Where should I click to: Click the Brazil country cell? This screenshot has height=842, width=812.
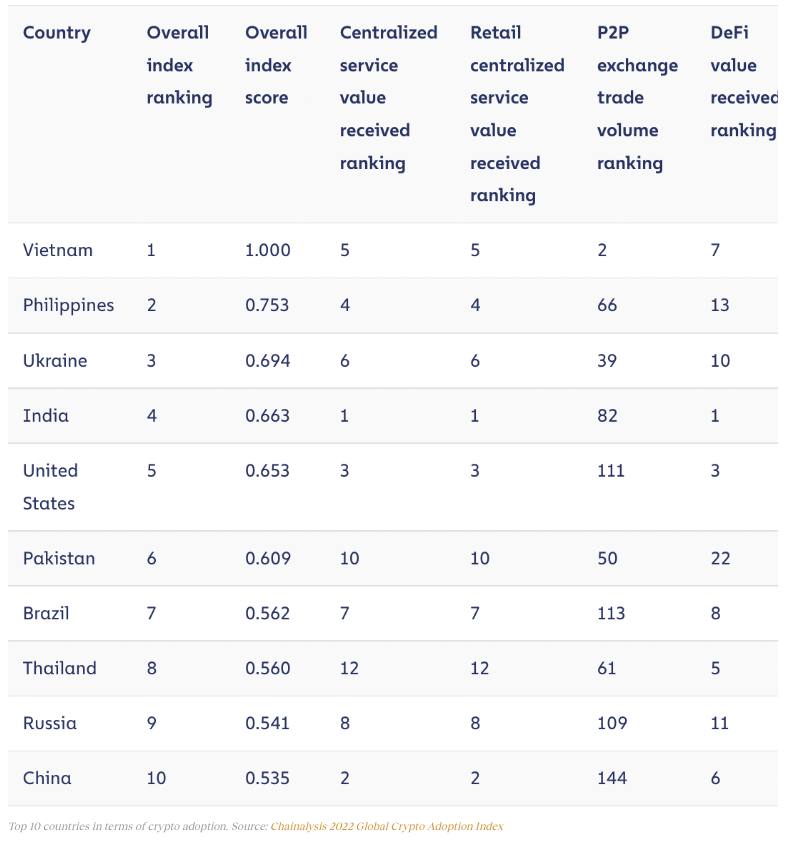point(46,613)
